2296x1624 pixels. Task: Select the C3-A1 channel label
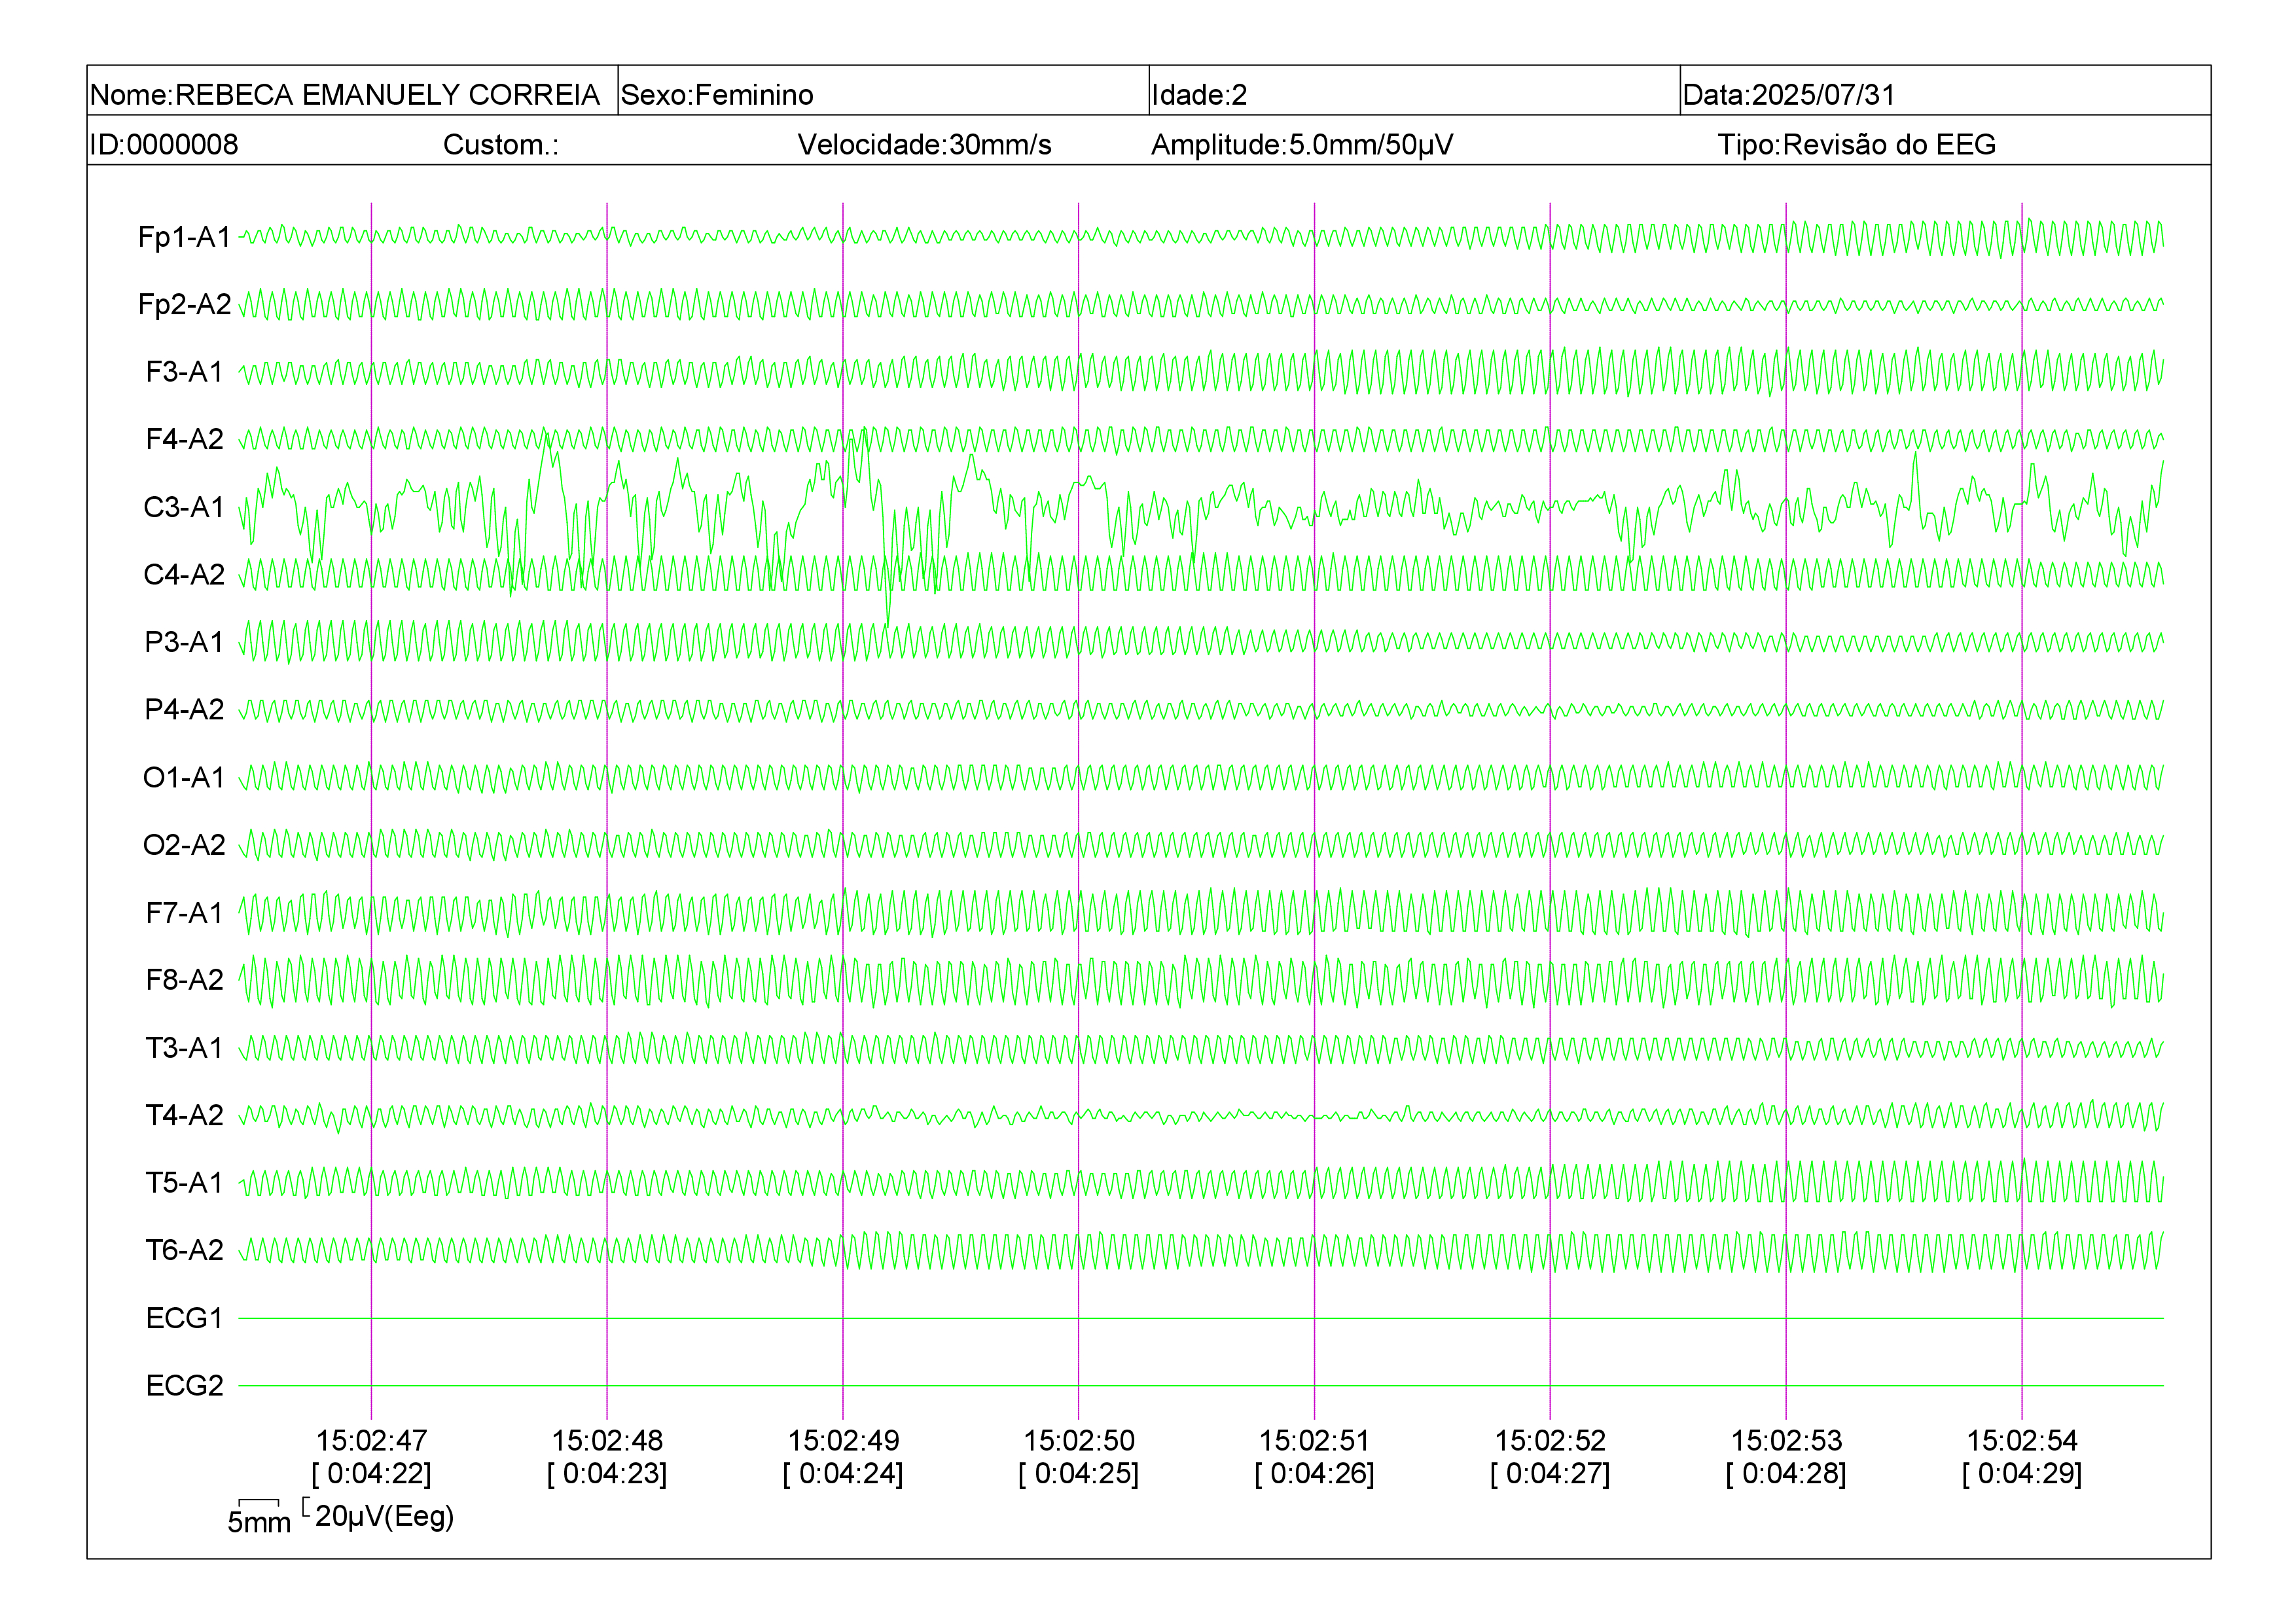point(185,507)
